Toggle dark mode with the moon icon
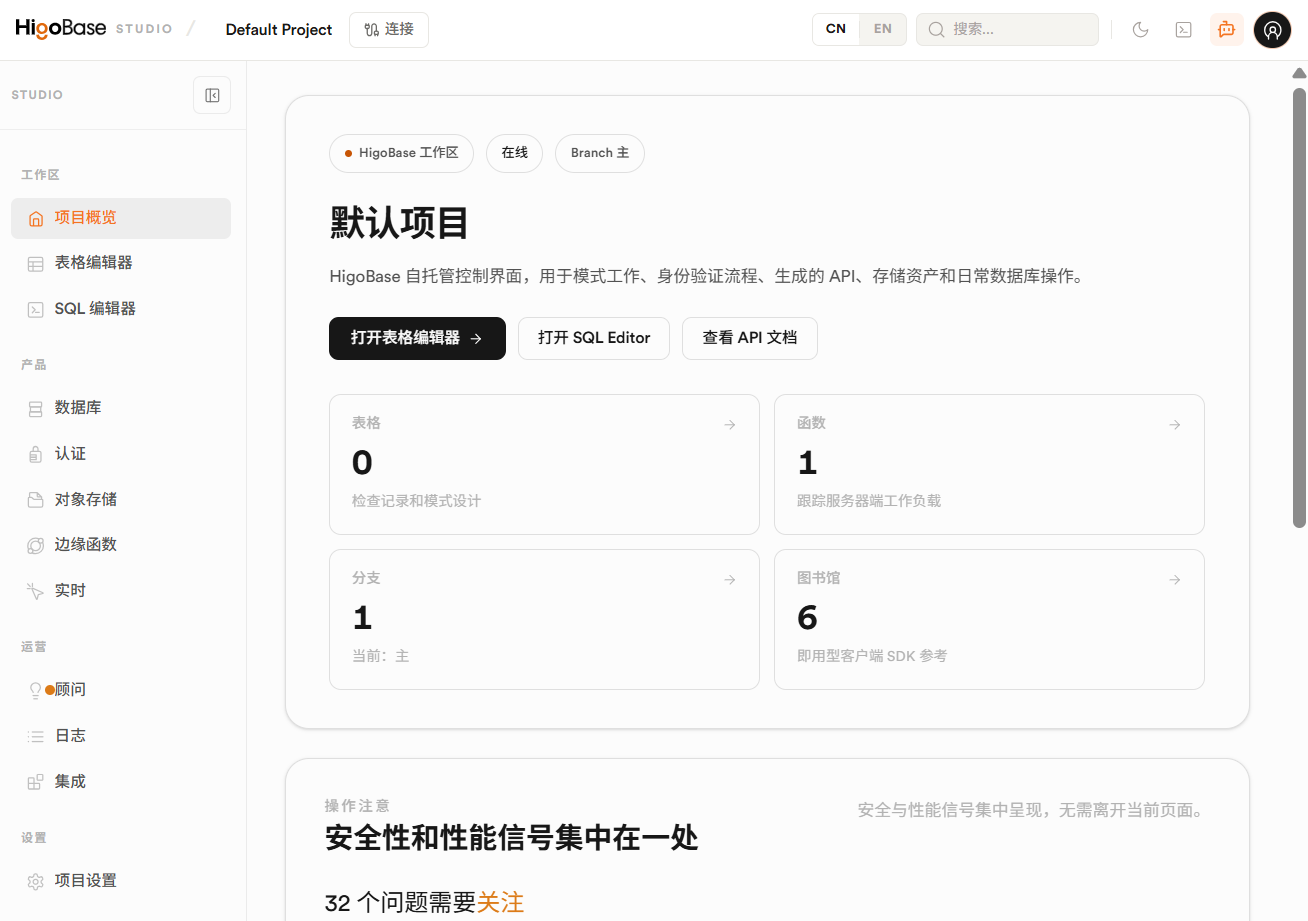 [x=1140, y=30]
